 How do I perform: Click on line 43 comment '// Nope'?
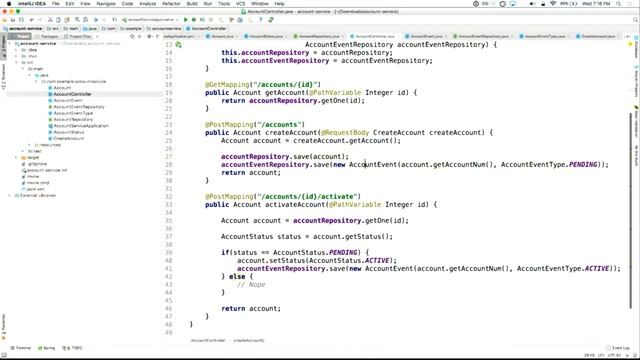click(x=251, y=284)
